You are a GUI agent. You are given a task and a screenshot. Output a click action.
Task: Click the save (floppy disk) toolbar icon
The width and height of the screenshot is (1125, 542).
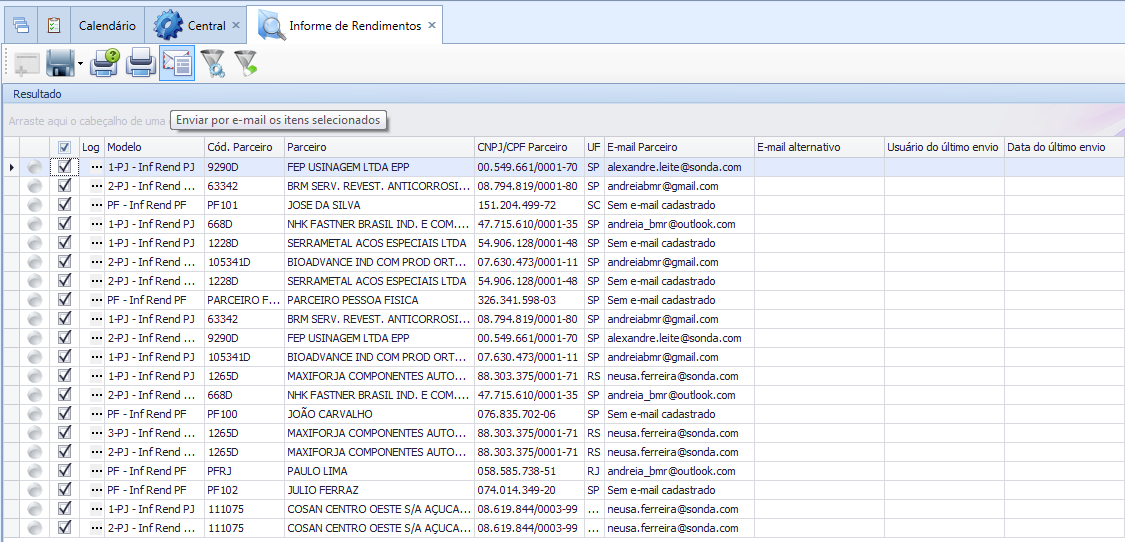point(60,63)
